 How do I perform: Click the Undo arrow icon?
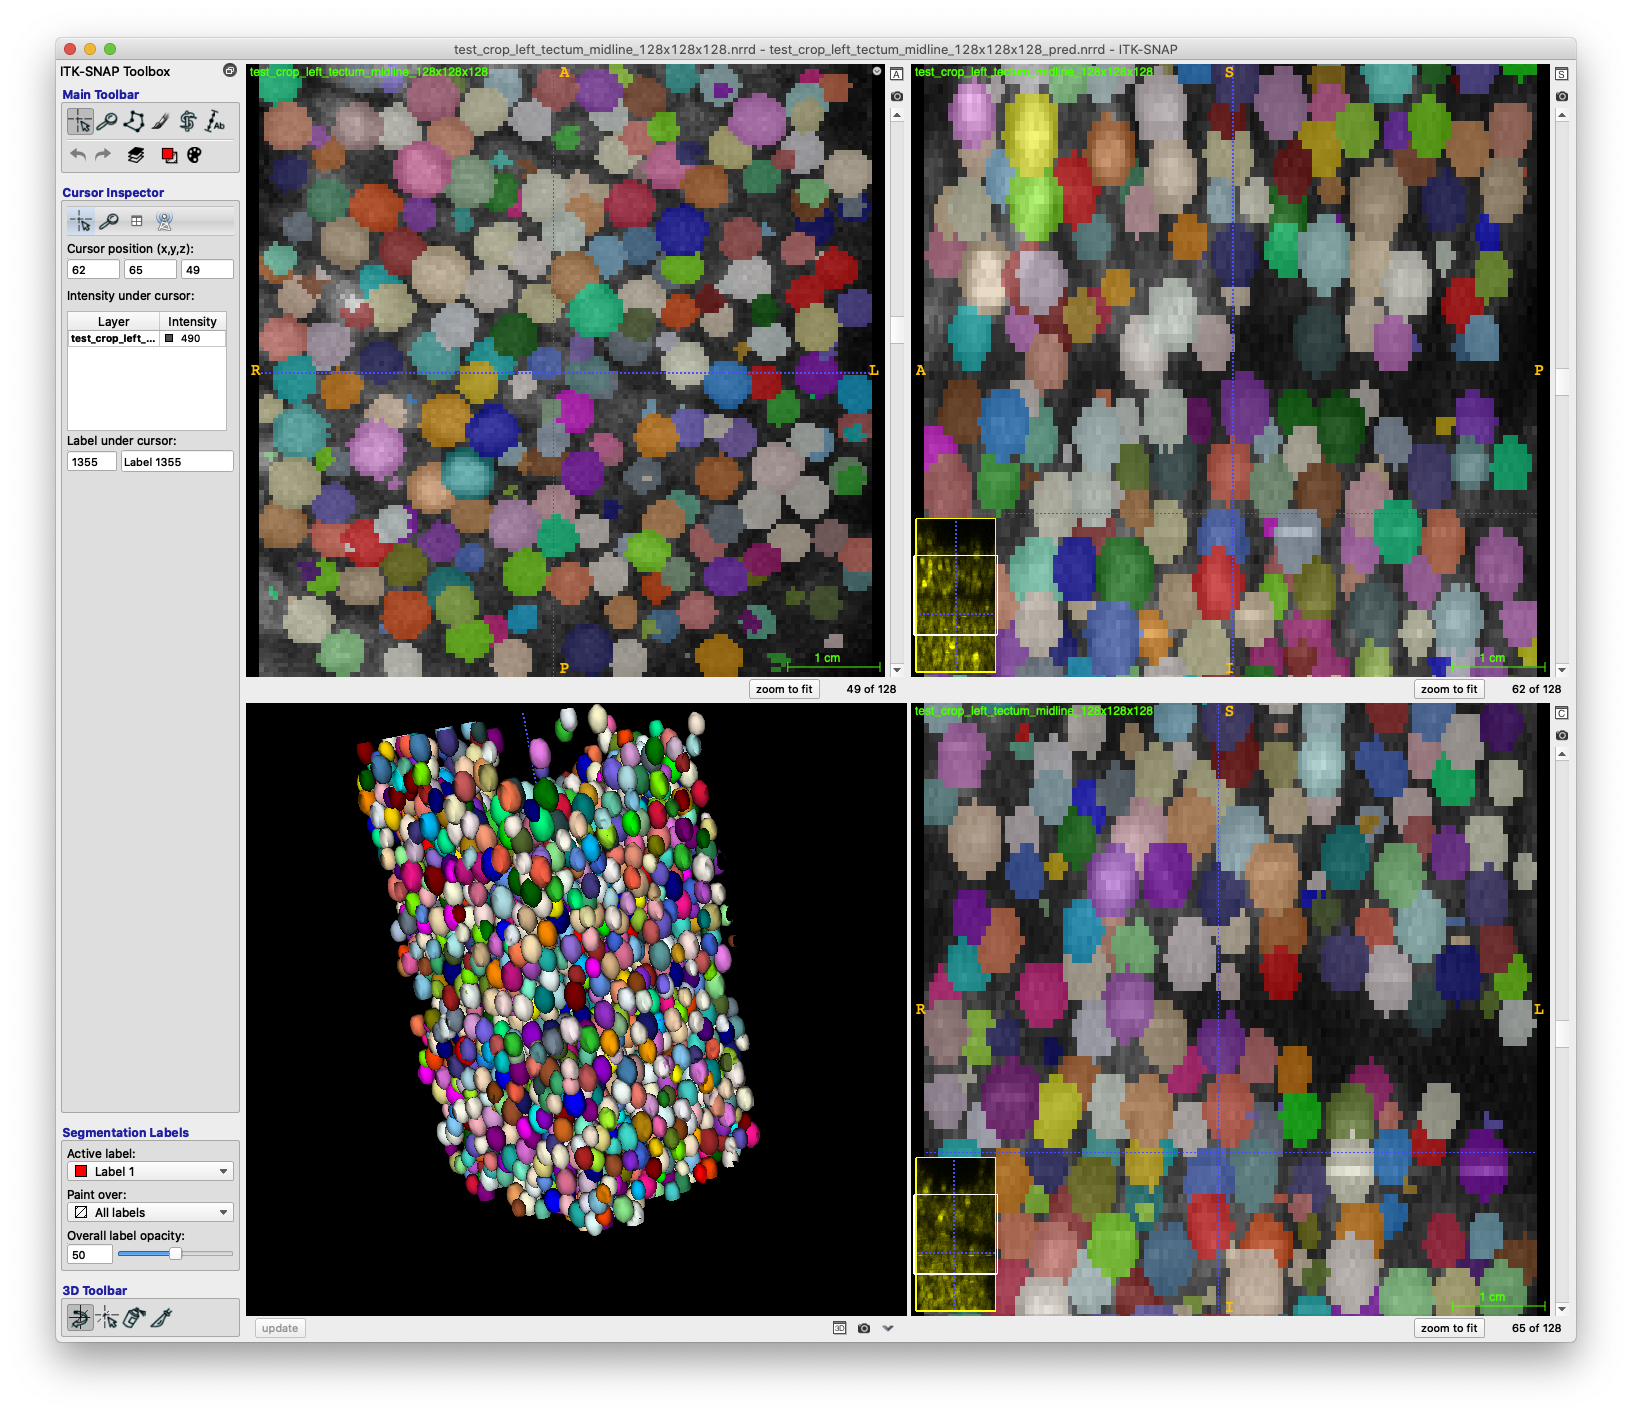coord(79,154)
